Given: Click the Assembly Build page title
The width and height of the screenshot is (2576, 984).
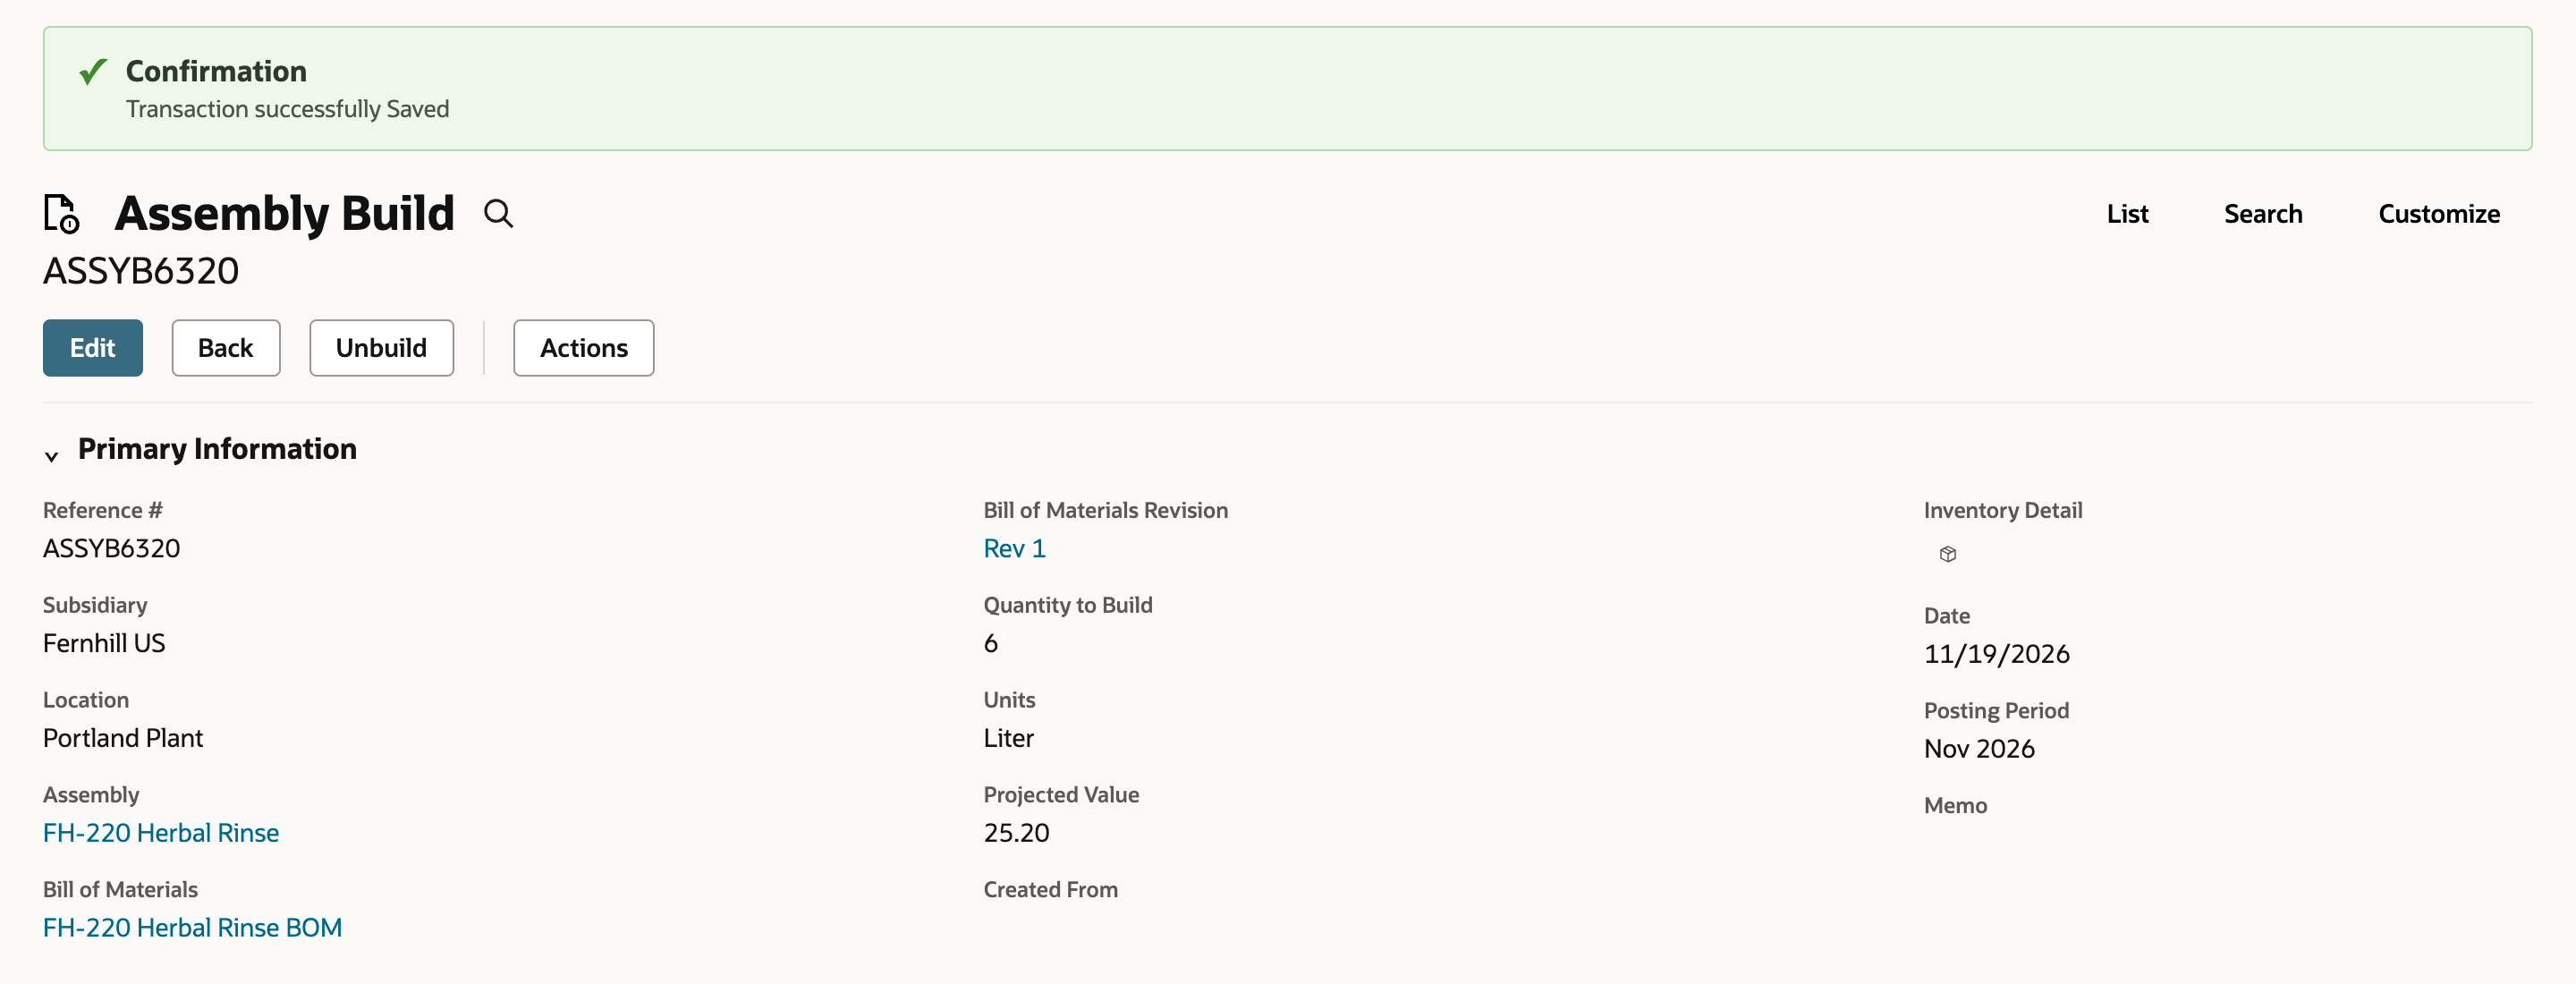Looking at the screenshot, I should click(x=284, y=214).
